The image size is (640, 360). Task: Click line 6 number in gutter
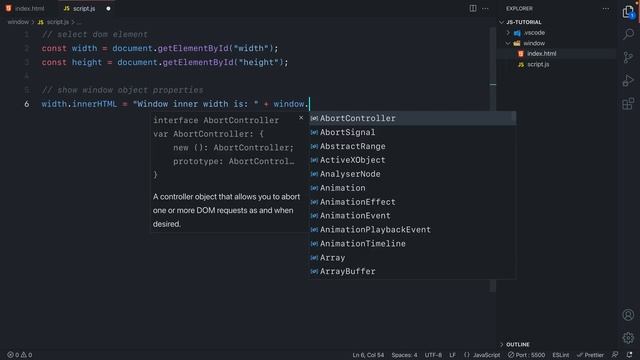pos(27,104)
